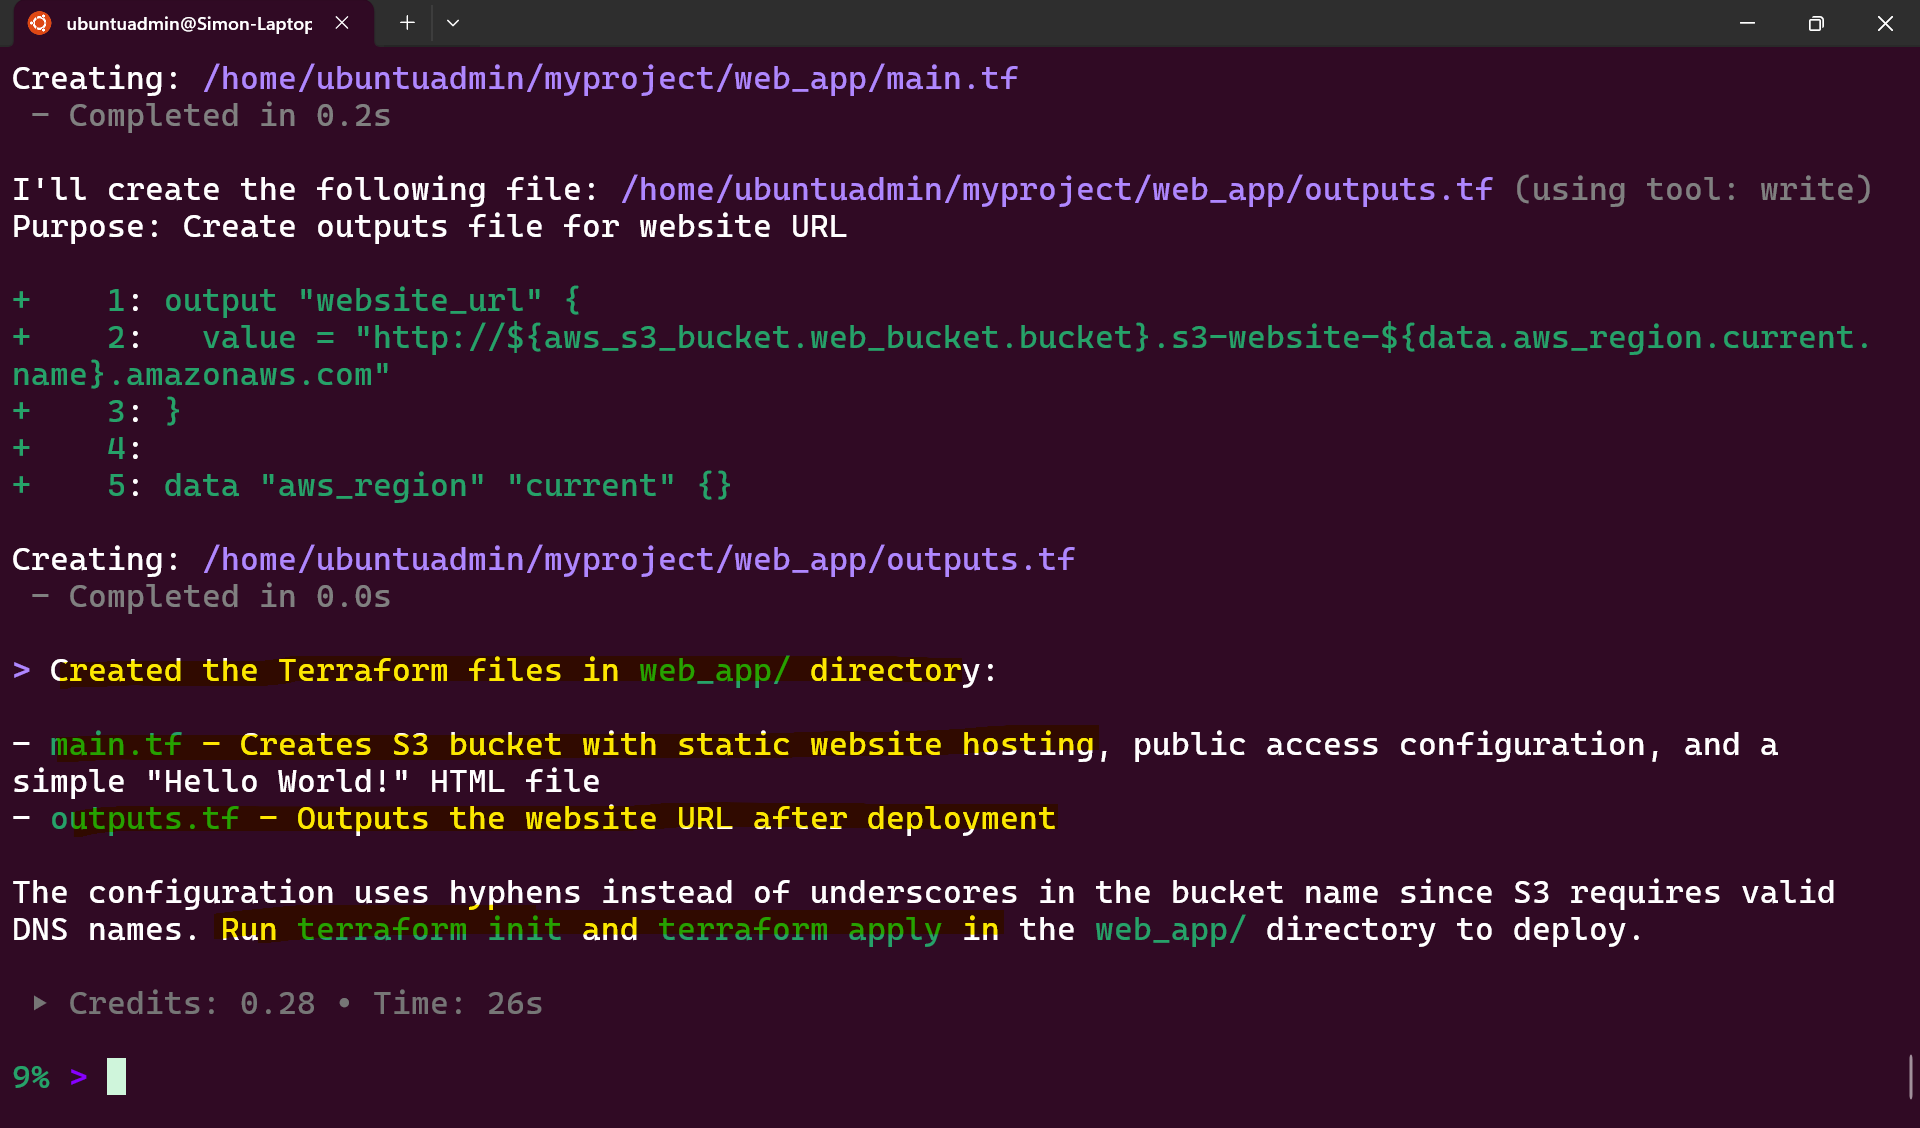Click the Ubuntu icon in the tab

tap(39, 23)
